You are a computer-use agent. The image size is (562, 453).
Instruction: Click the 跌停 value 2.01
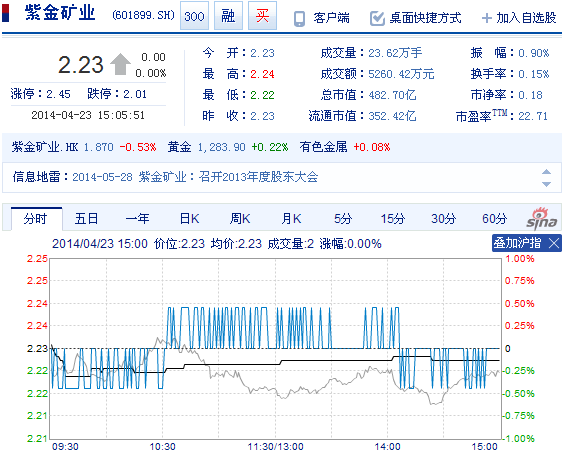click(x=135, y=94)
